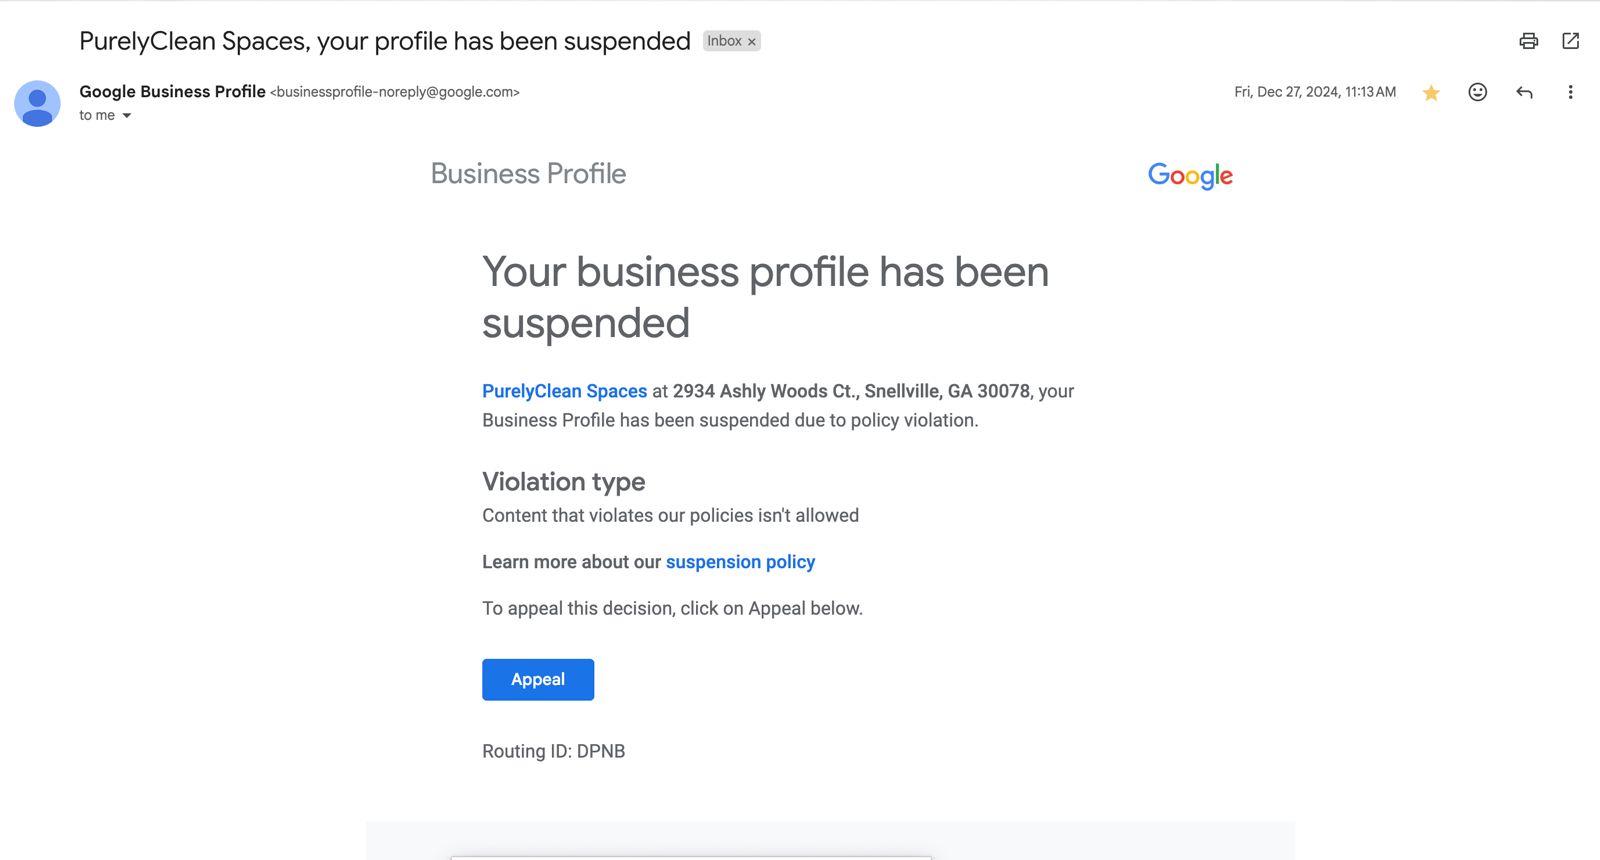1600x860 pixels.
Task: Open the three-dot more options menu
Action: [x=1570, y=92]
